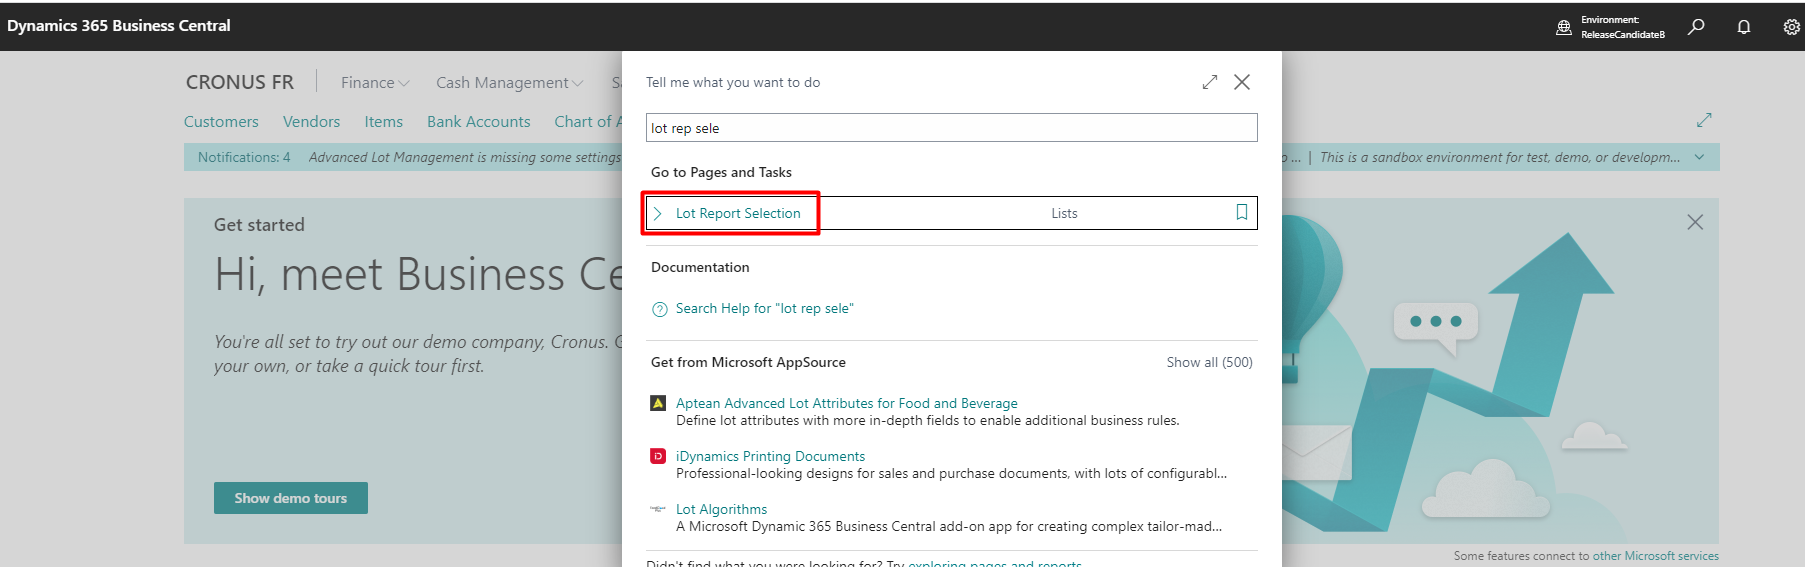Bookmark the Lot Report Selection page

1241,212
